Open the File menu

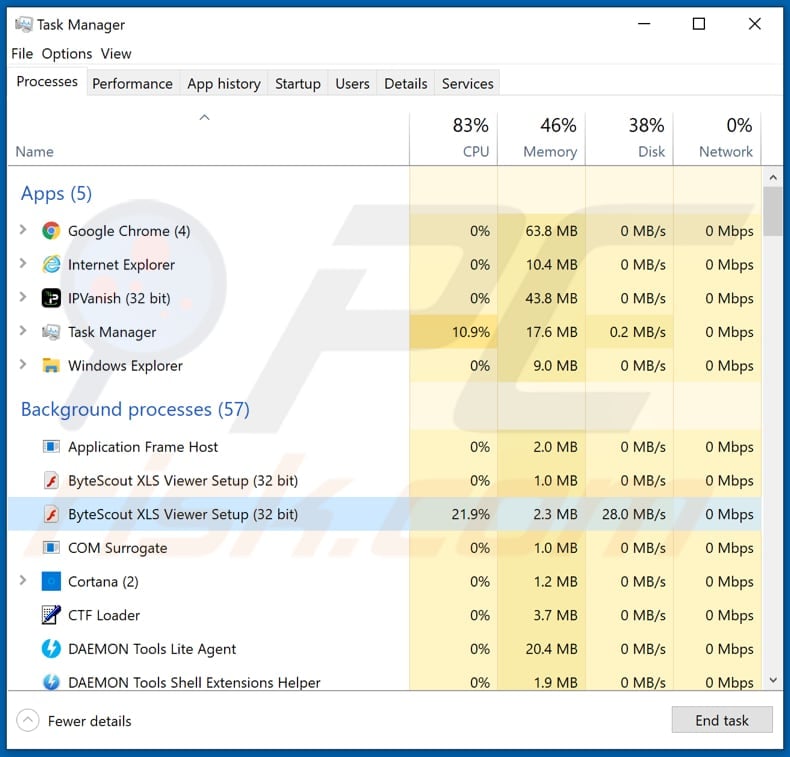point(22,53)
